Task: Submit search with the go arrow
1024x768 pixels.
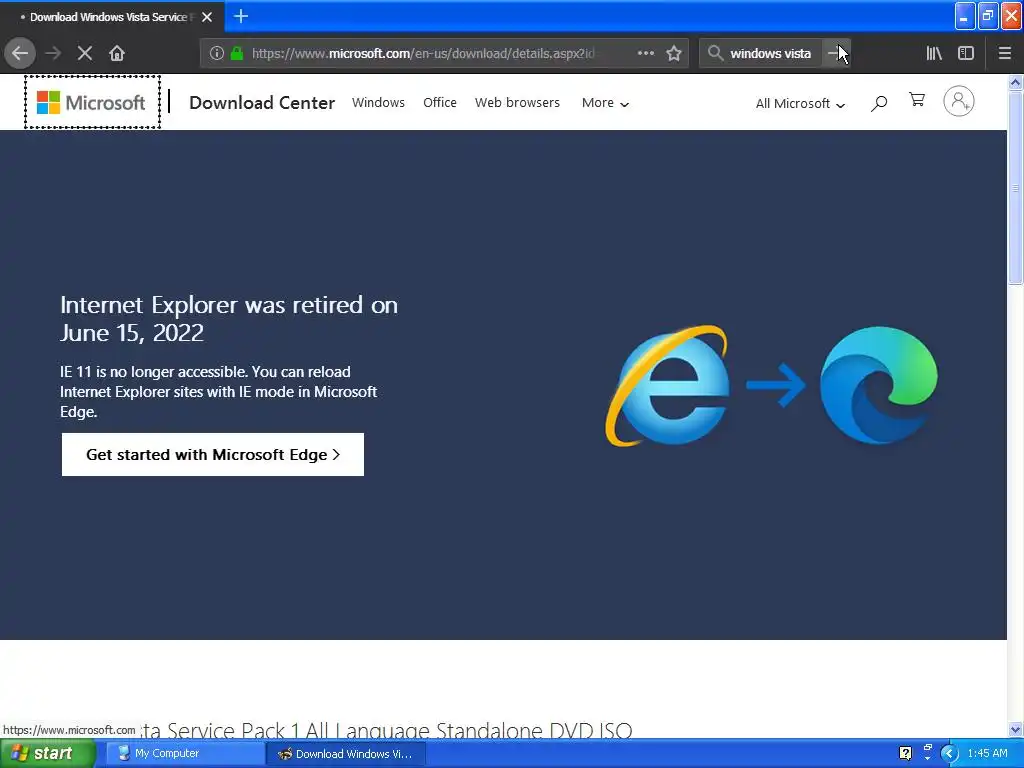Action: 835,53
